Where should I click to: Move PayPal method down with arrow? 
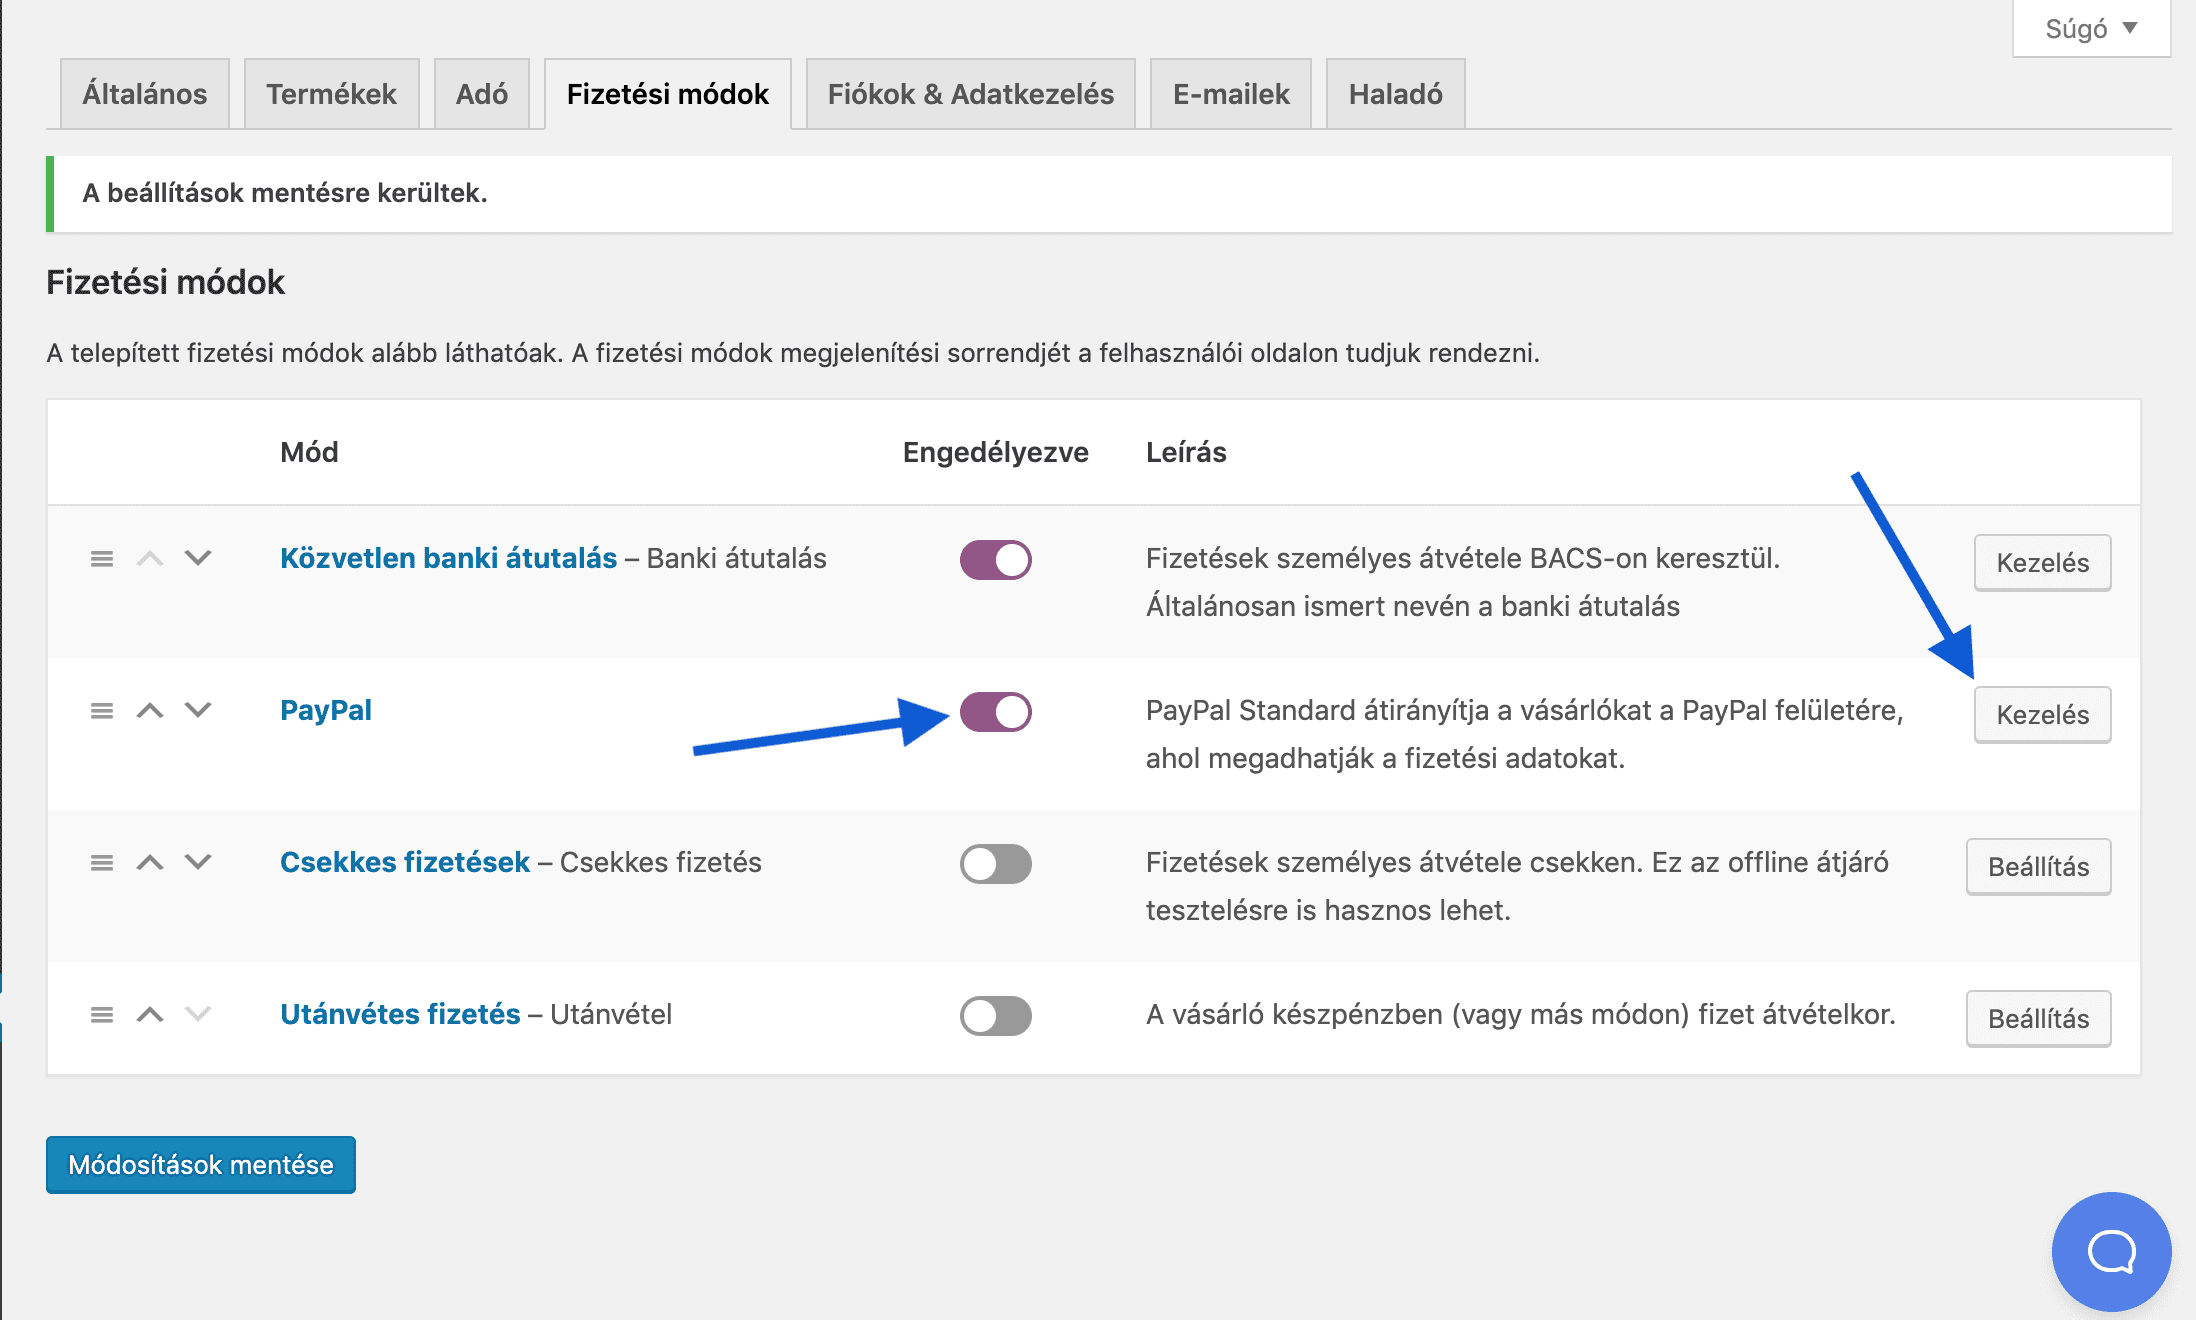click(x=198, y=710)
